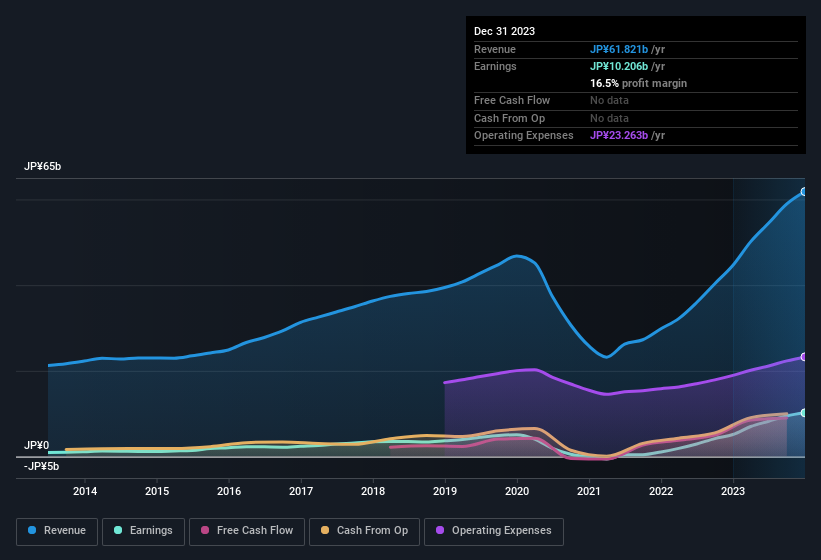Click the orange Cash From Op legend dot
The width and height of the screenshot is (821, 560).
coord(326,531)
